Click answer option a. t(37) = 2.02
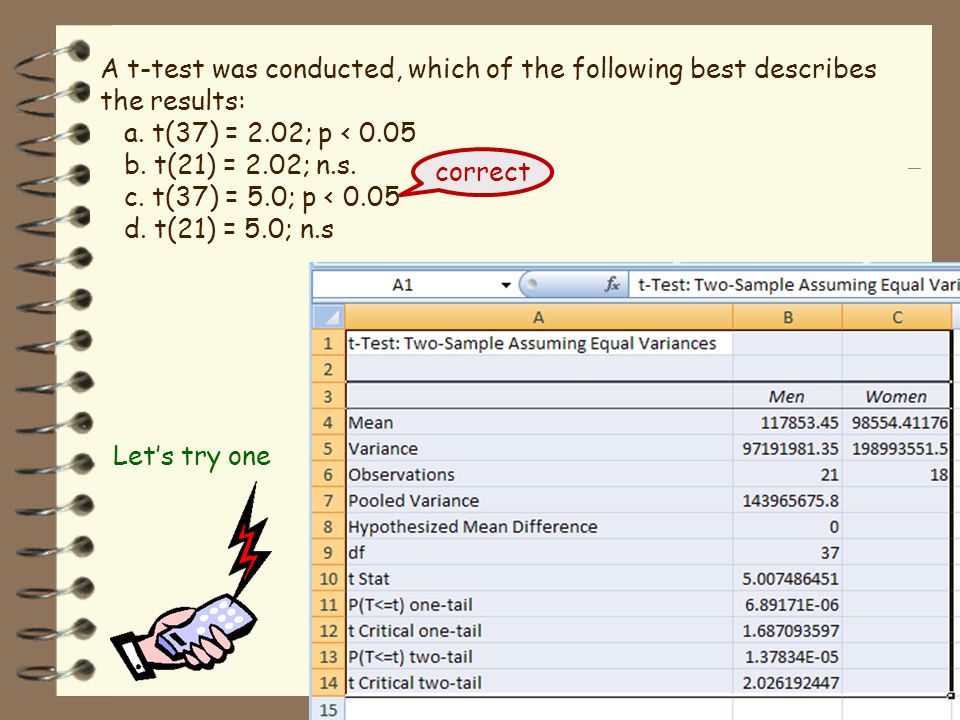This screenshot has width=960, height=720. [x=269, y=133]
